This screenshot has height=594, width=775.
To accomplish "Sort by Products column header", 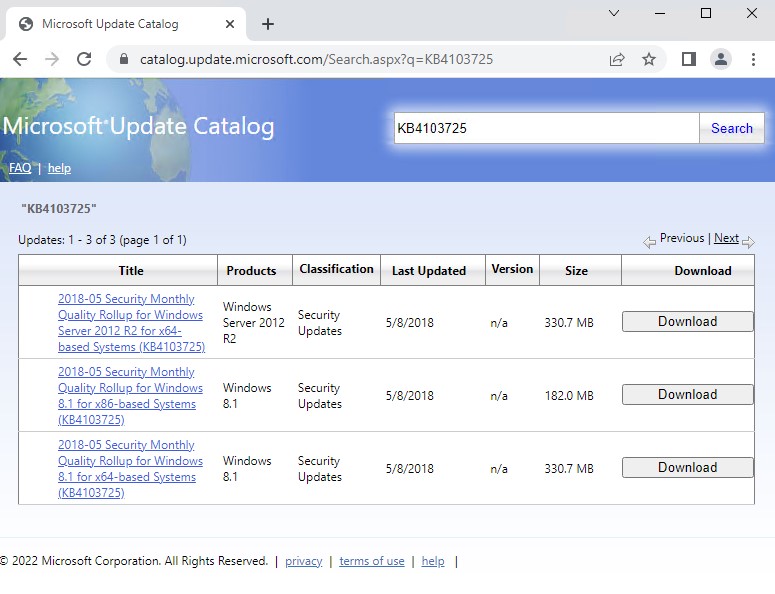I will [x=251, y=271].
